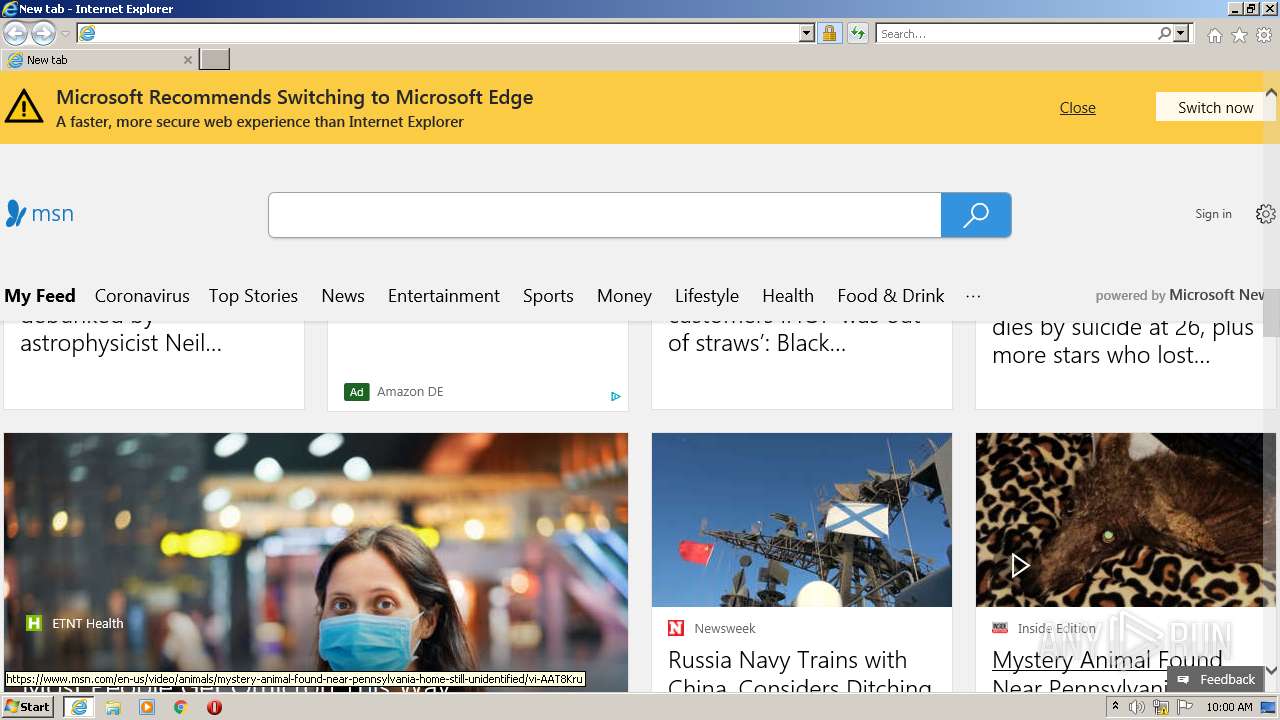Image resolution: width=1280 pixels, height=720 pixels.
Task: Click the taskbar clock showing 10:00 AM
Action: point(1229,707)
